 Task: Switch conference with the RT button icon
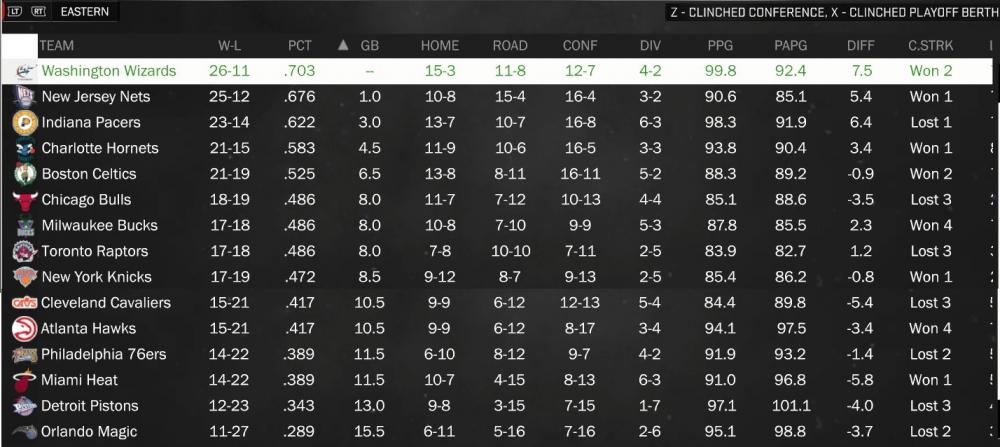[x=38, y=11]
